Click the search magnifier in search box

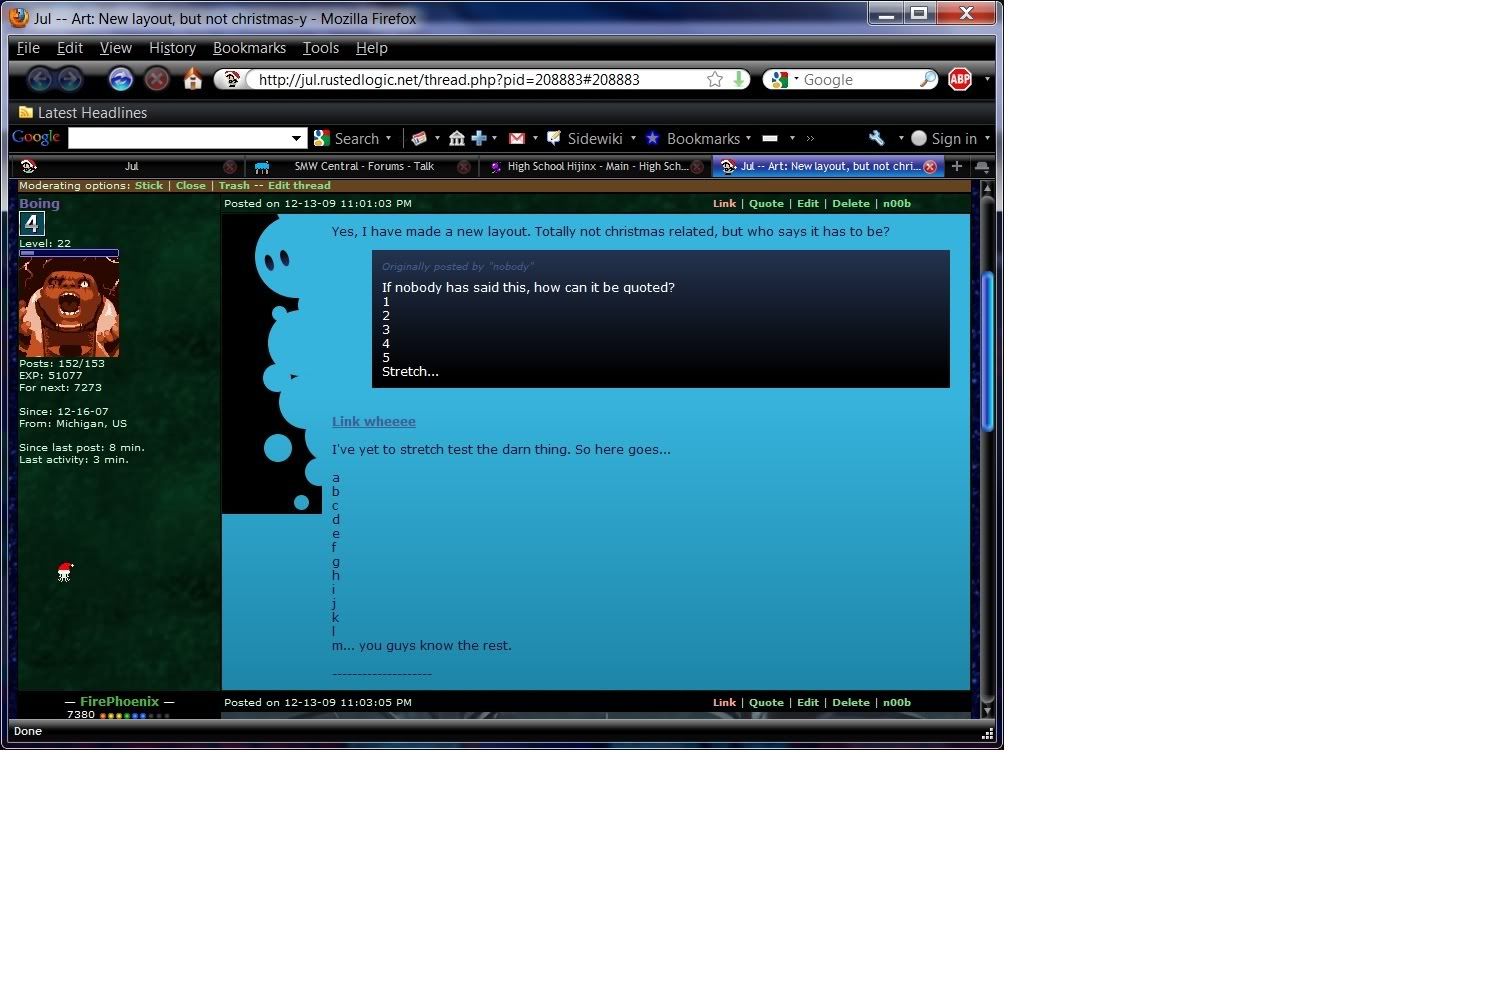928,79
